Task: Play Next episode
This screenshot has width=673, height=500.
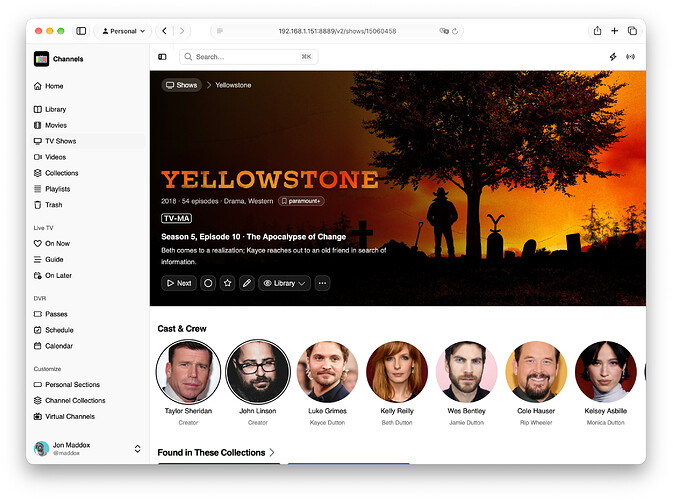Action: (x=179, y=283)
